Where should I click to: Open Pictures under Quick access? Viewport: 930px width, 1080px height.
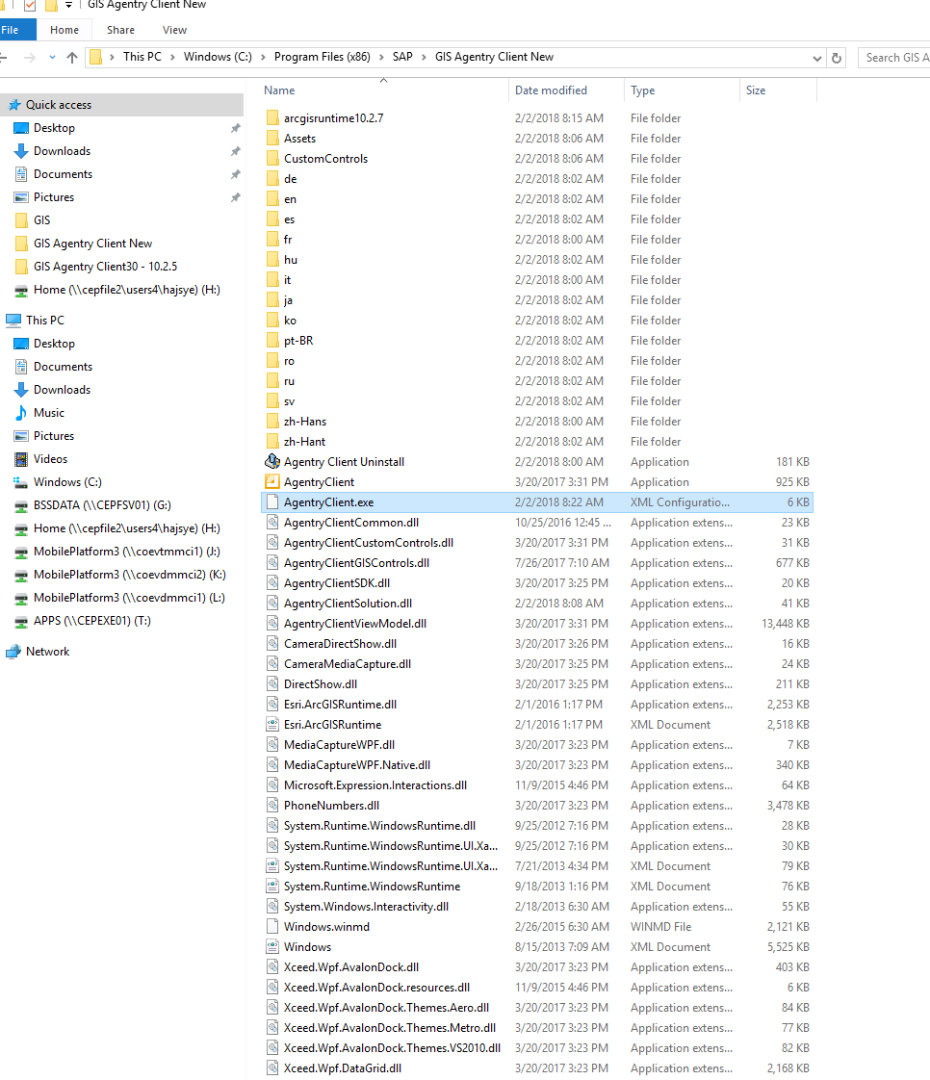54,197
